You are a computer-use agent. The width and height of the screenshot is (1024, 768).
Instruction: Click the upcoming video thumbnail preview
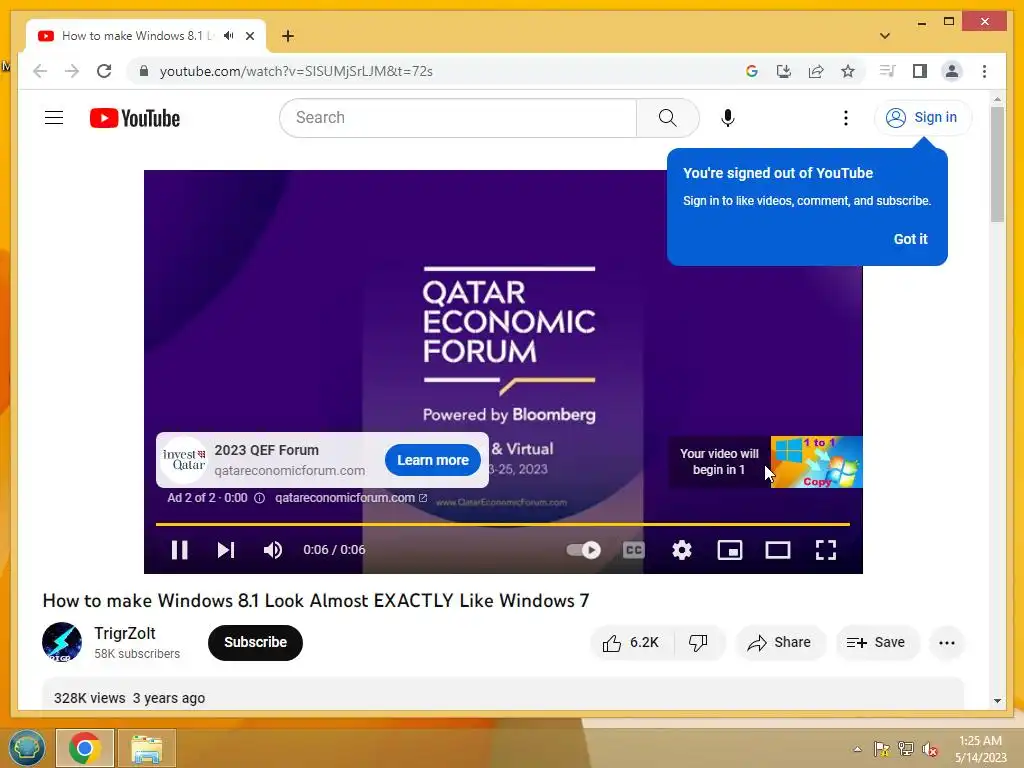(816, 462)
